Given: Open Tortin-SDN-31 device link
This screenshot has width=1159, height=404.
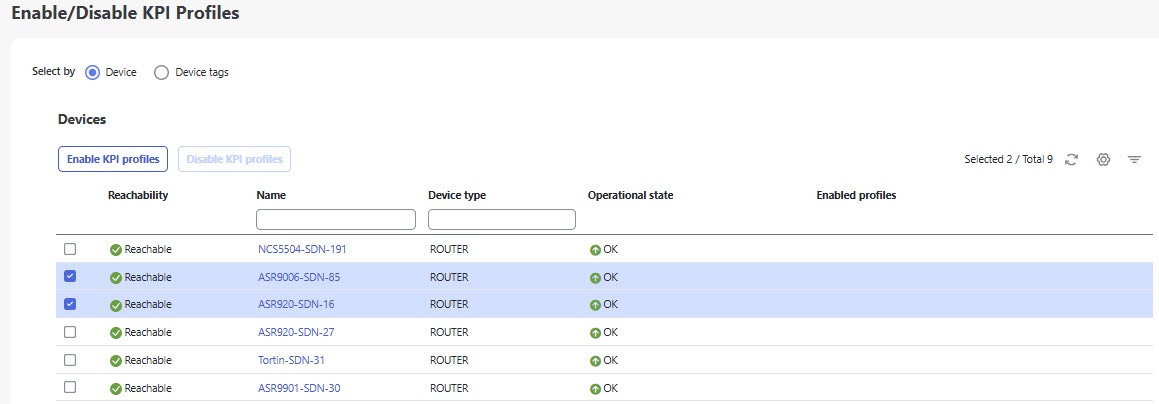Looking at the screenshot, I should click(x=291, y=360).
